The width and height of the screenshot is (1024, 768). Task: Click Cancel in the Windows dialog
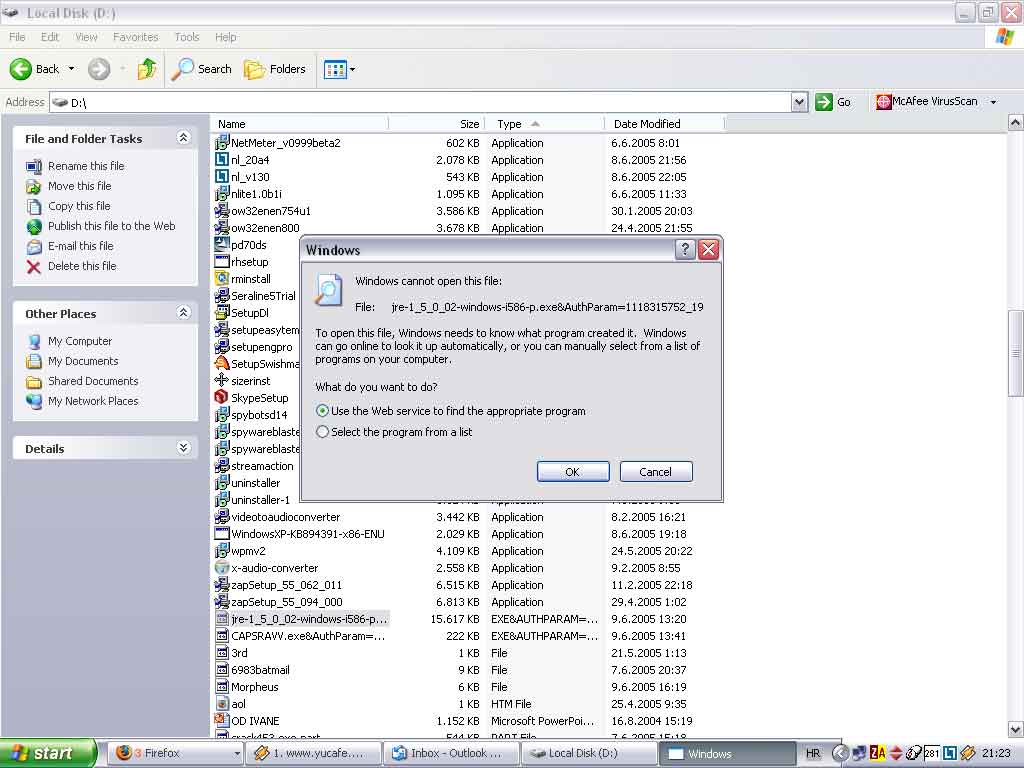656,472
